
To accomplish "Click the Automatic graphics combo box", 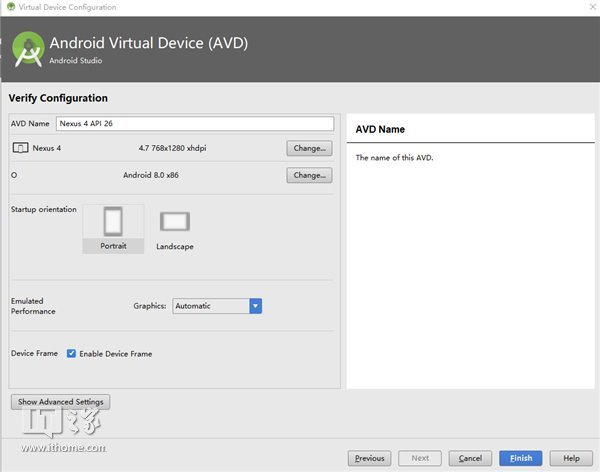I will tap(211, 306).
